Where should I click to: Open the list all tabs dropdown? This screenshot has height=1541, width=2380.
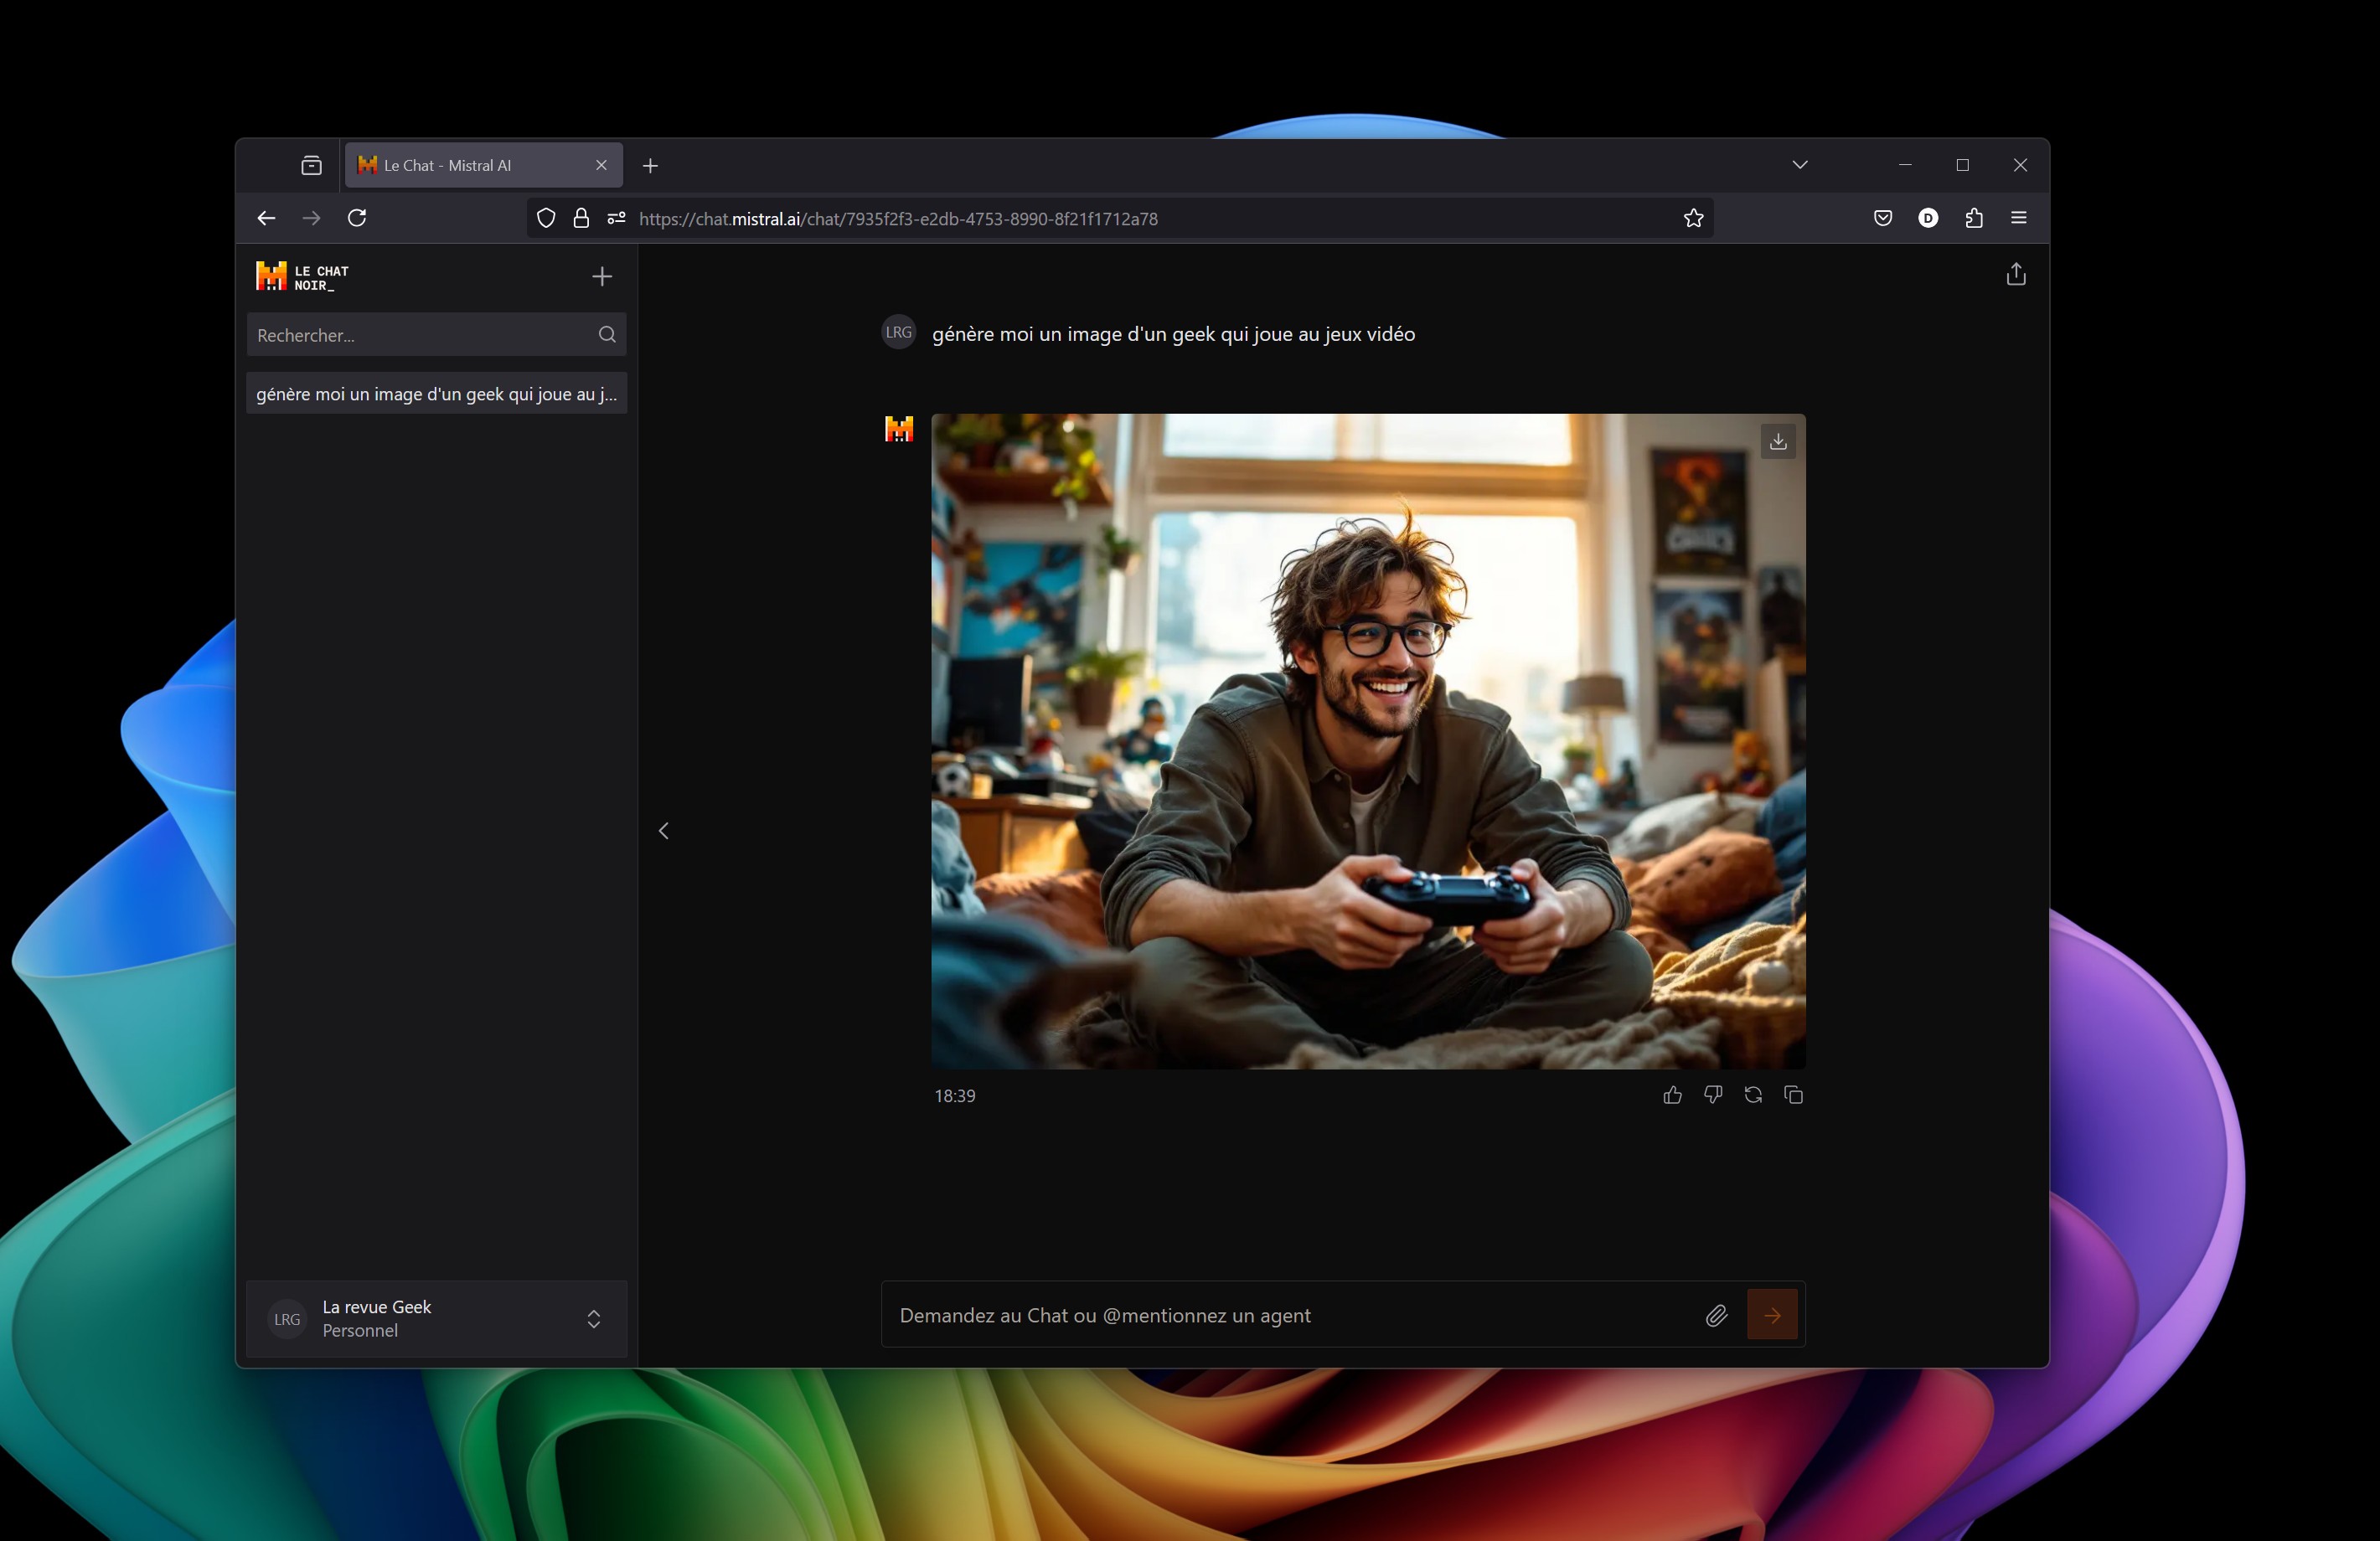(1799, 165)
